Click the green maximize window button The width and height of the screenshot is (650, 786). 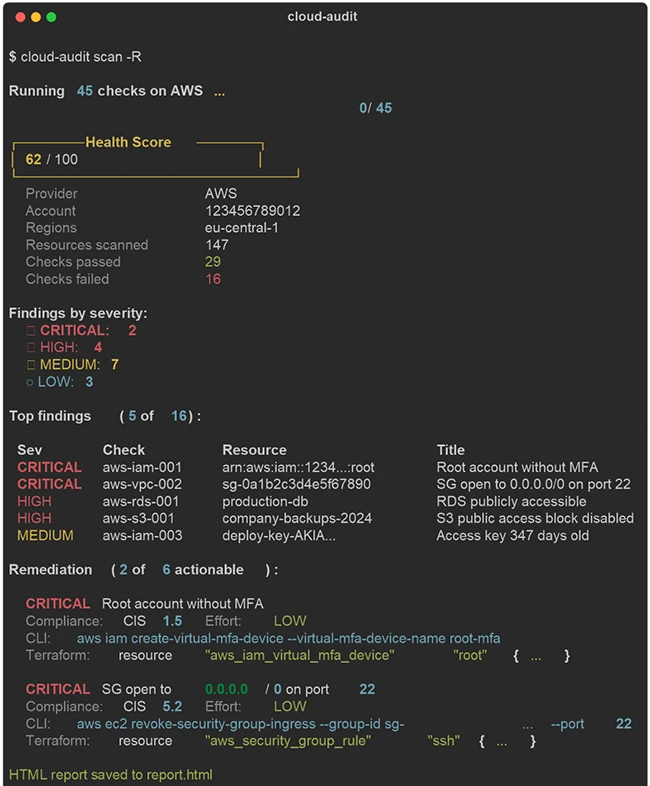coord(52,17)
